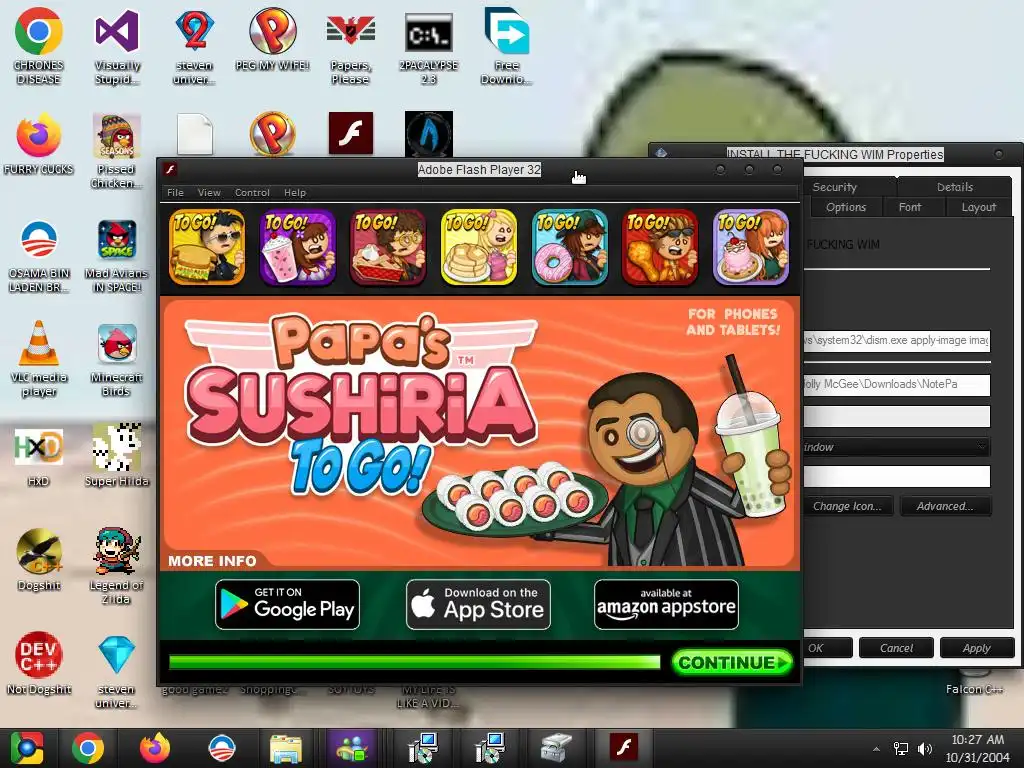
Task: Click Download on the App Store badge
Action: [478, 605]
